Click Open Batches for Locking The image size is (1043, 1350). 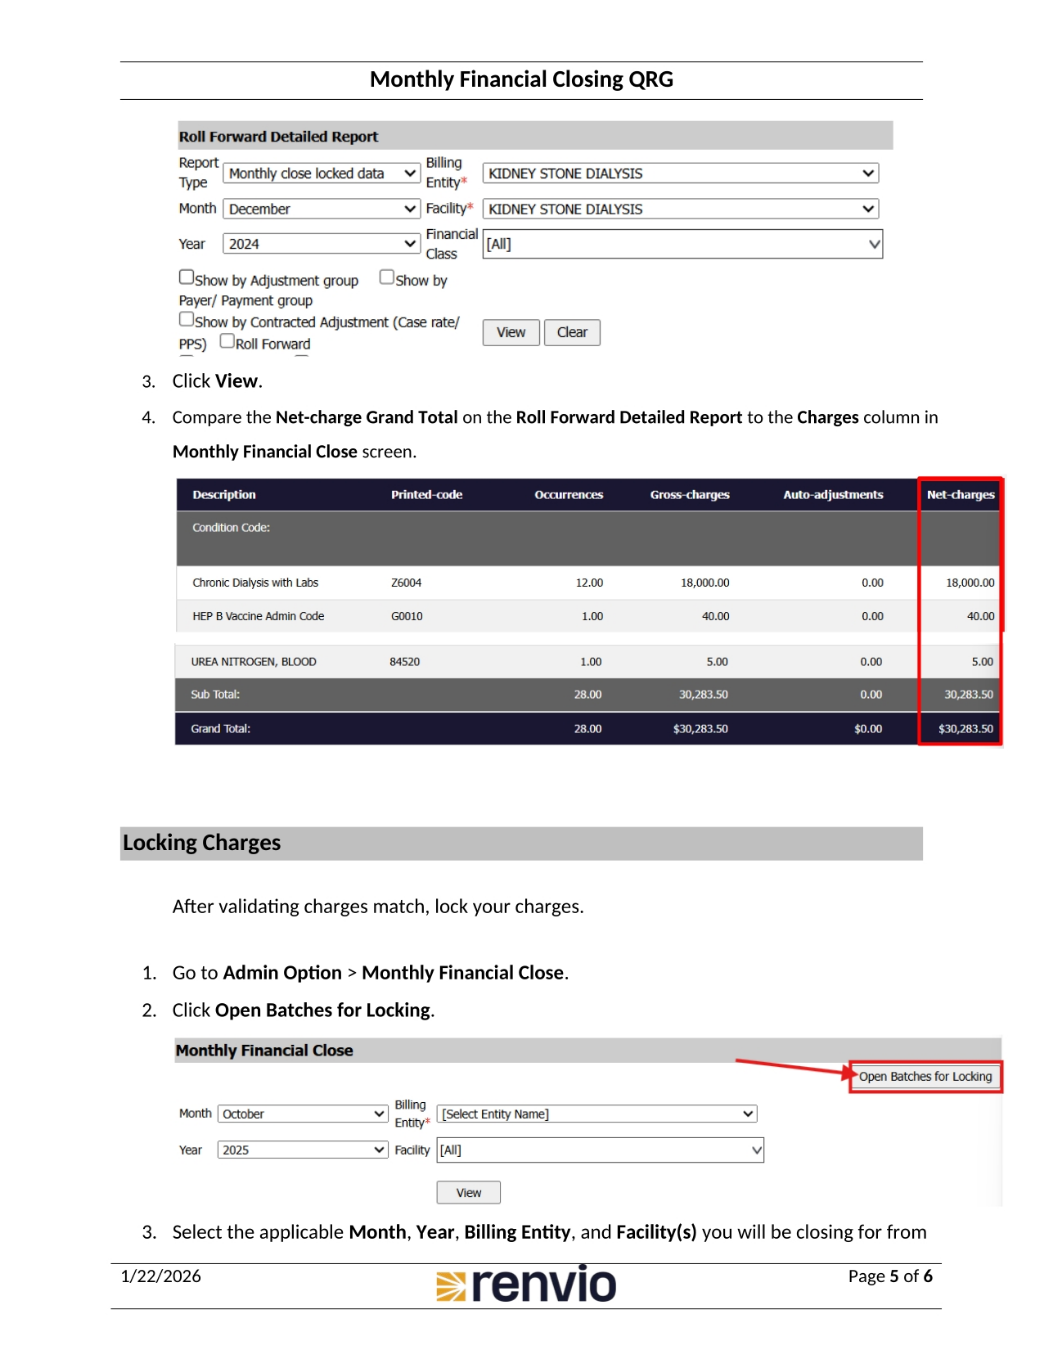point(925,1077)
